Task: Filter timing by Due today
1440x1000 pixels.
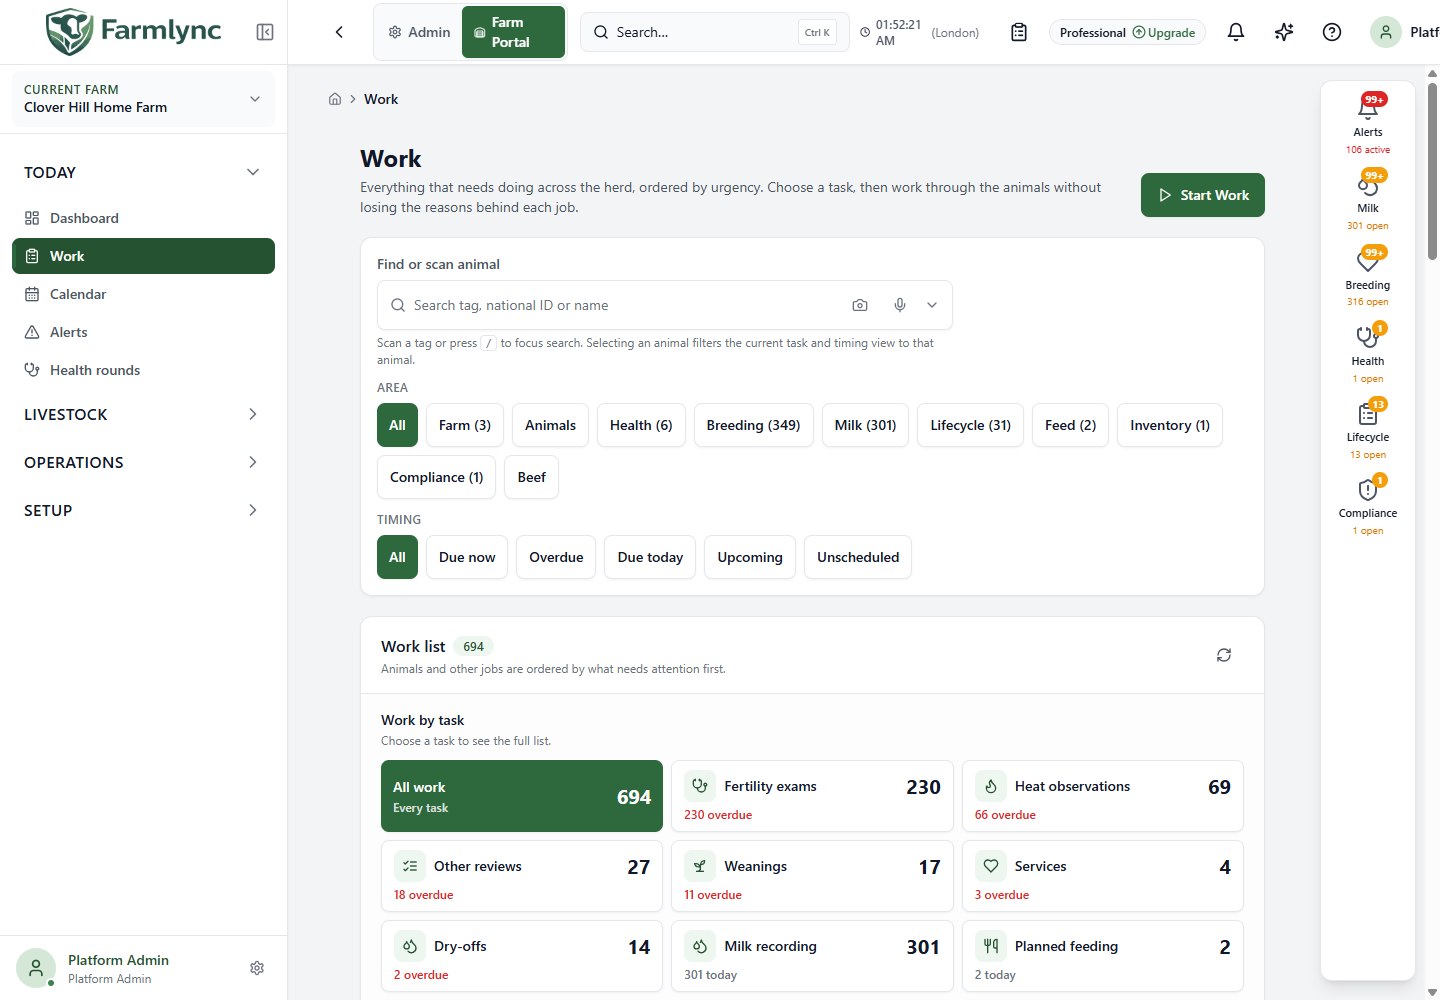Action: [651, 557]
